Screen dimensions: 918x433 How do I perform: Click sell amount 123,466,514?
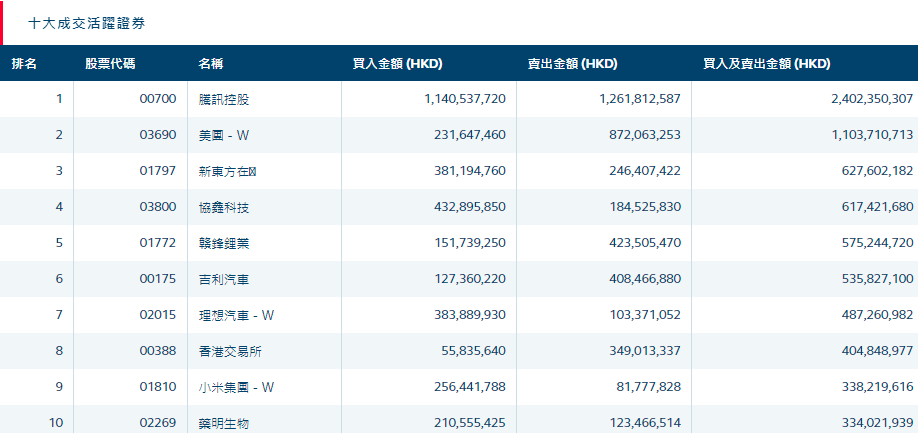pyautogui.click(x=645, y=423)
